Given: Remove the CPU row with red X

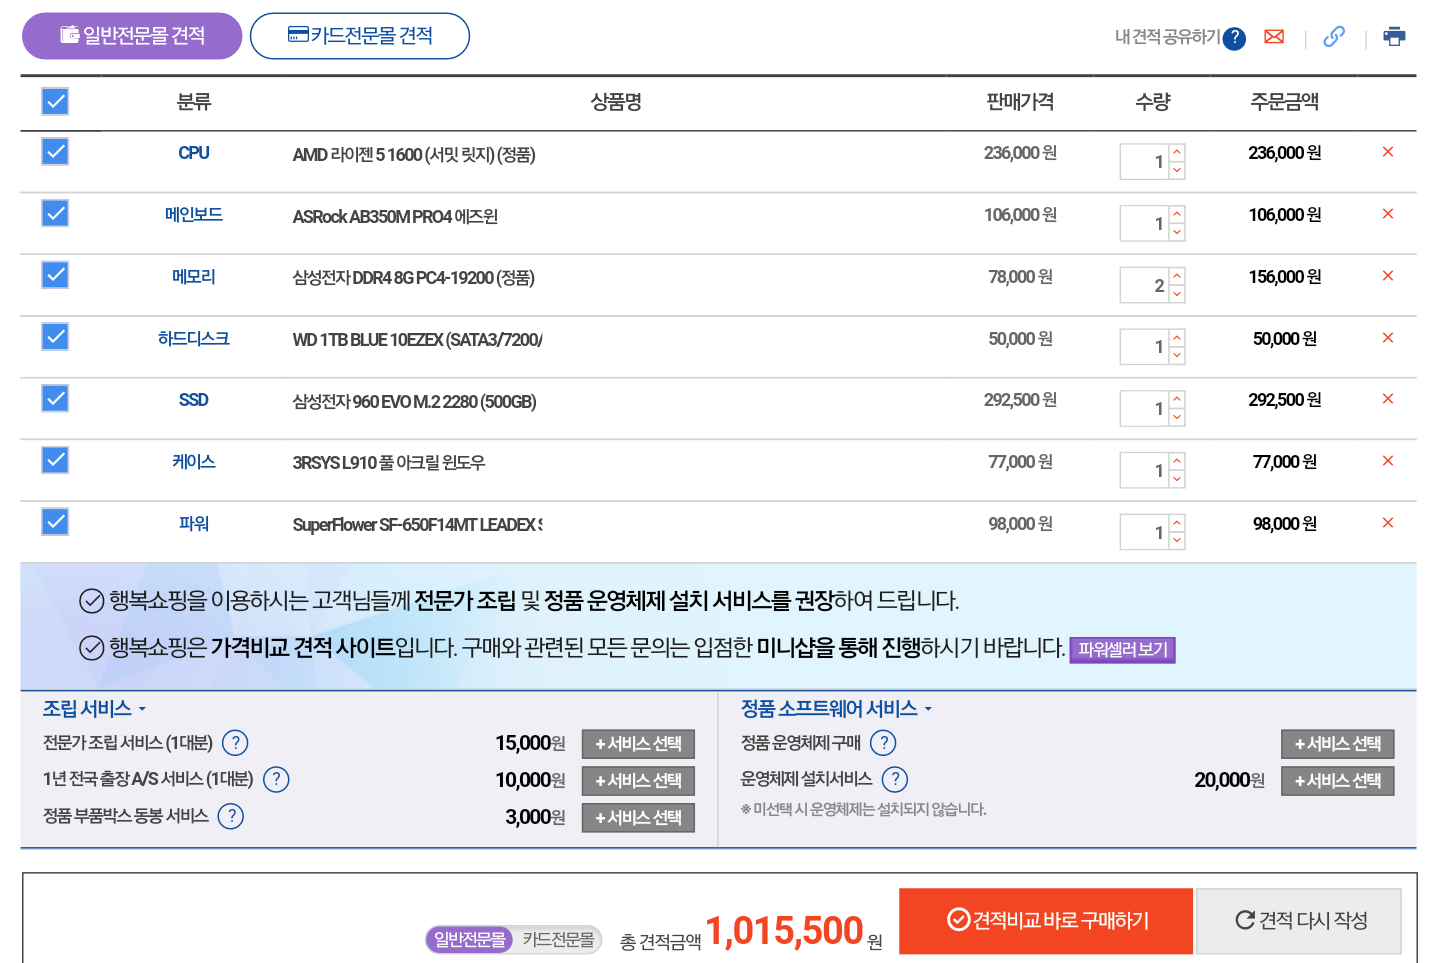Looking at the screenshot, I should click(x=1388, y=152).
